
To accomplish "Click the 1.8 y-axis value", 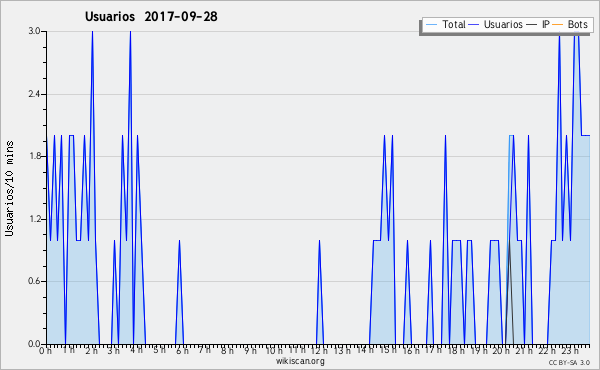I will [35, 156].
